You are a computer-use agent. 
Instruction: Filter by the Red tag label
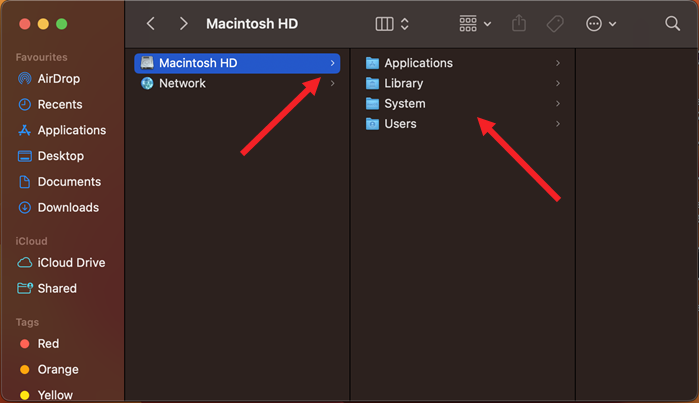[48, 344]
